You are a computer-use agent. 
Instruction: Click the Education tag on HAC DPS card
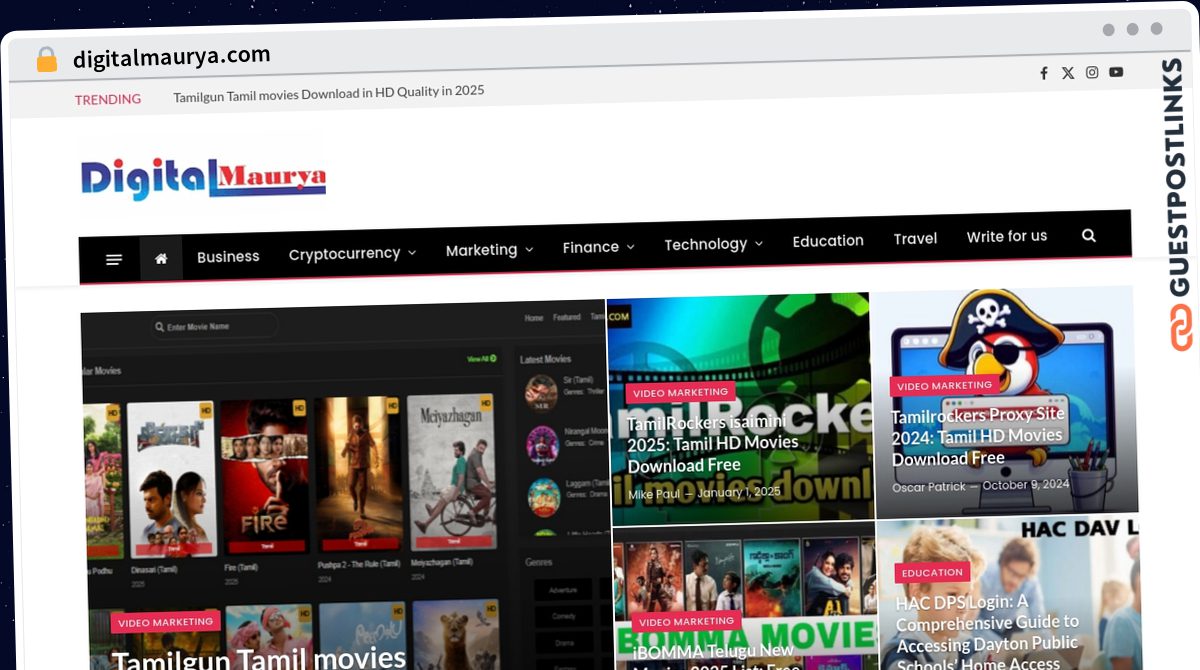[932, 572]
